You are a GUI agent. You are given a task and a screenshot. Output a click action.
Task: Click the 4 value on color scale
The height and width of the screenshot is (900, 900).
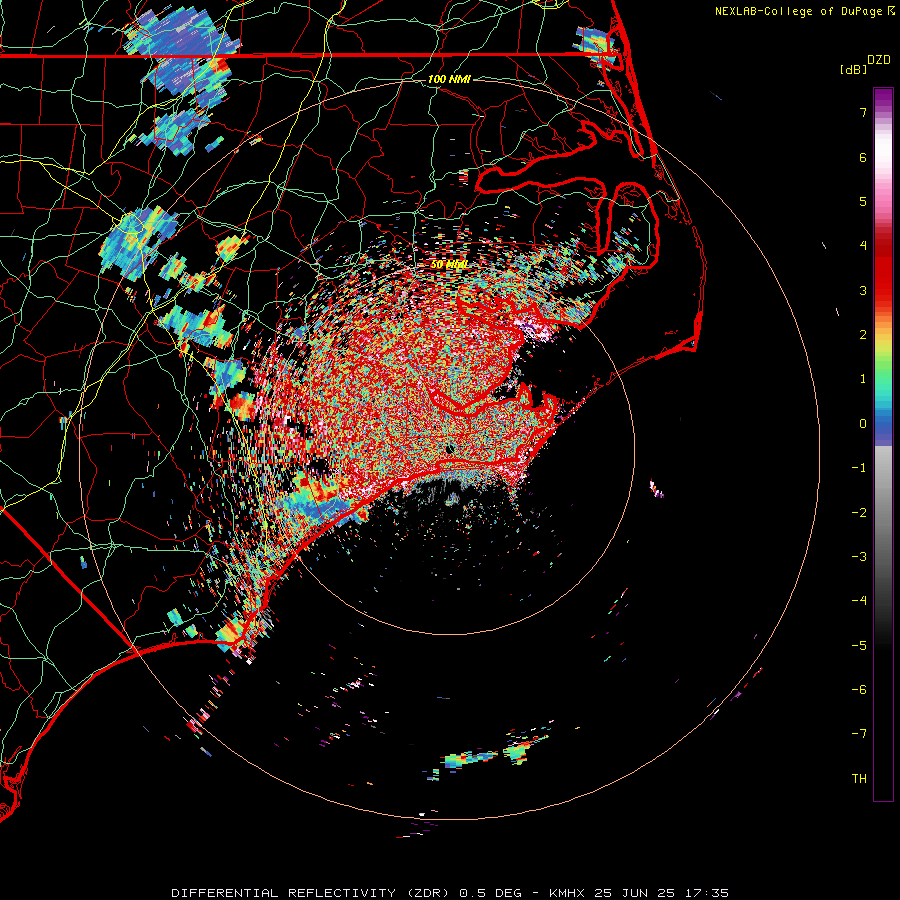click(863, 246)
